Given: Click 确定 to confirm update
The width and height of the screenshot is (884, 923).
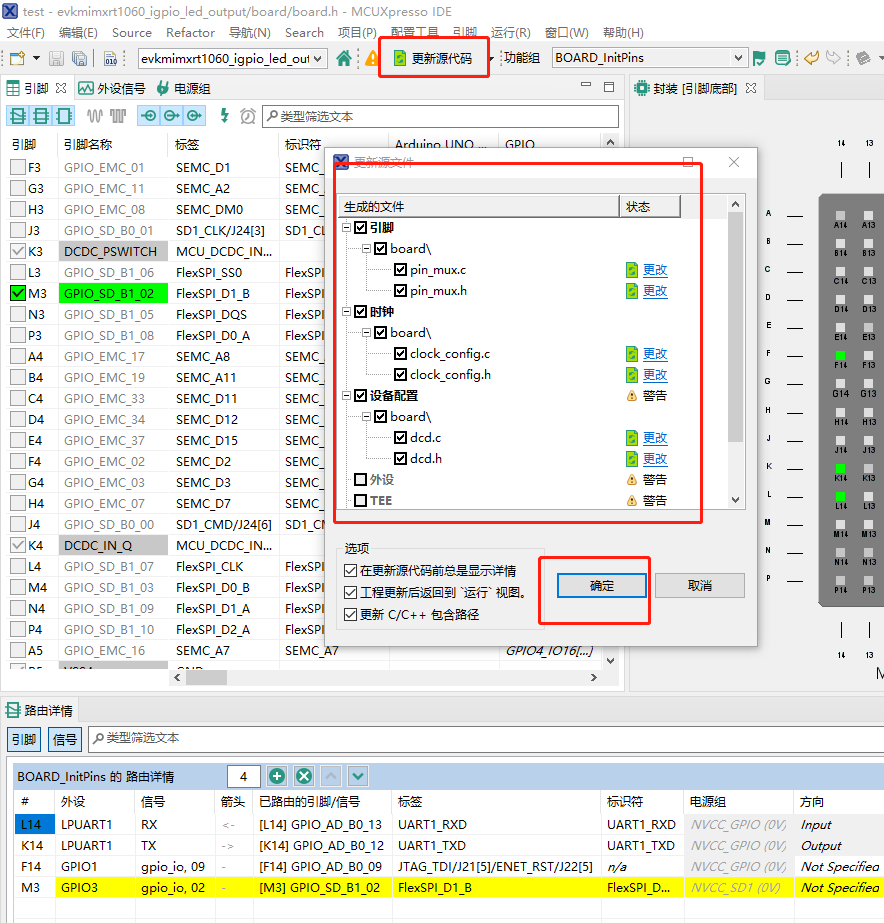Looking at the screenshot, I should (x=601, y=586).
